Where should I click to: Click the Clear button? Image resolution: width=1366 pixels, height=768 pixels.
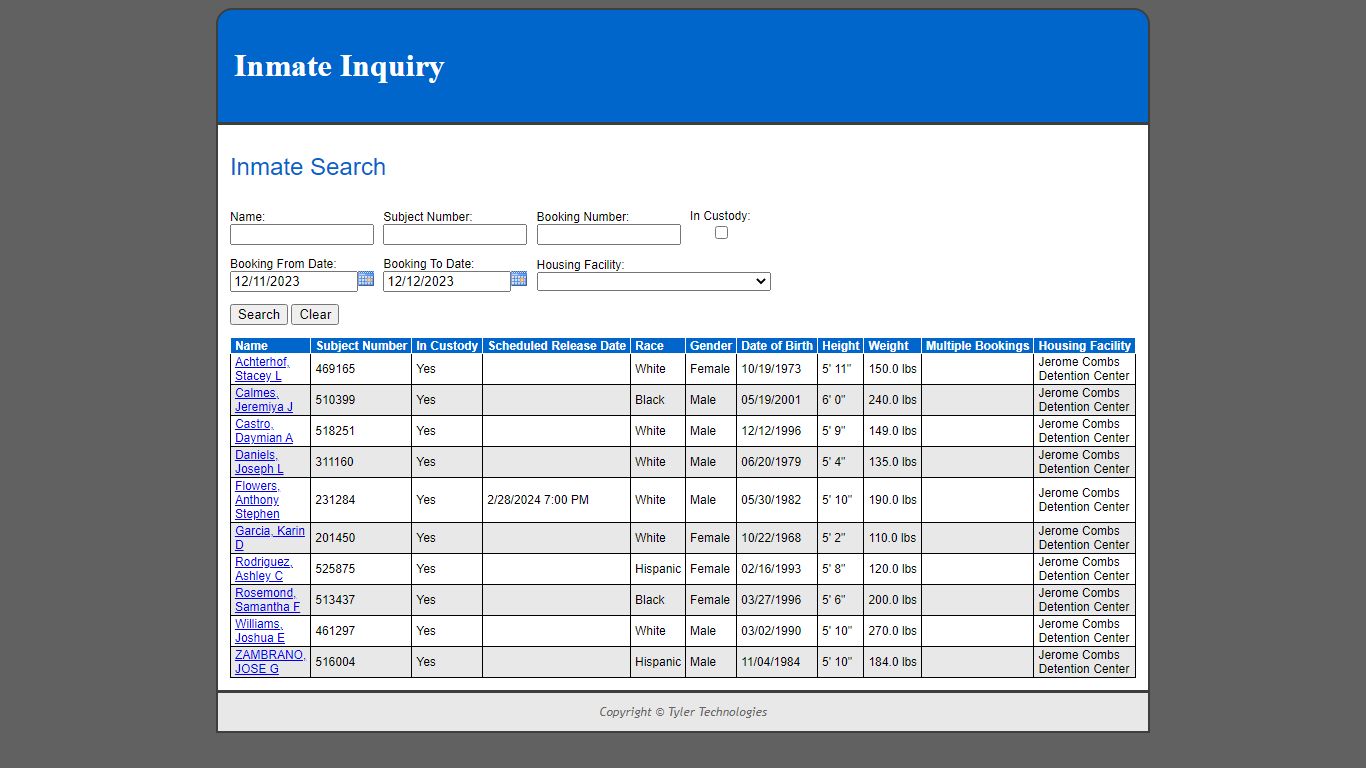pyautogui.click(x=315, y=314)
